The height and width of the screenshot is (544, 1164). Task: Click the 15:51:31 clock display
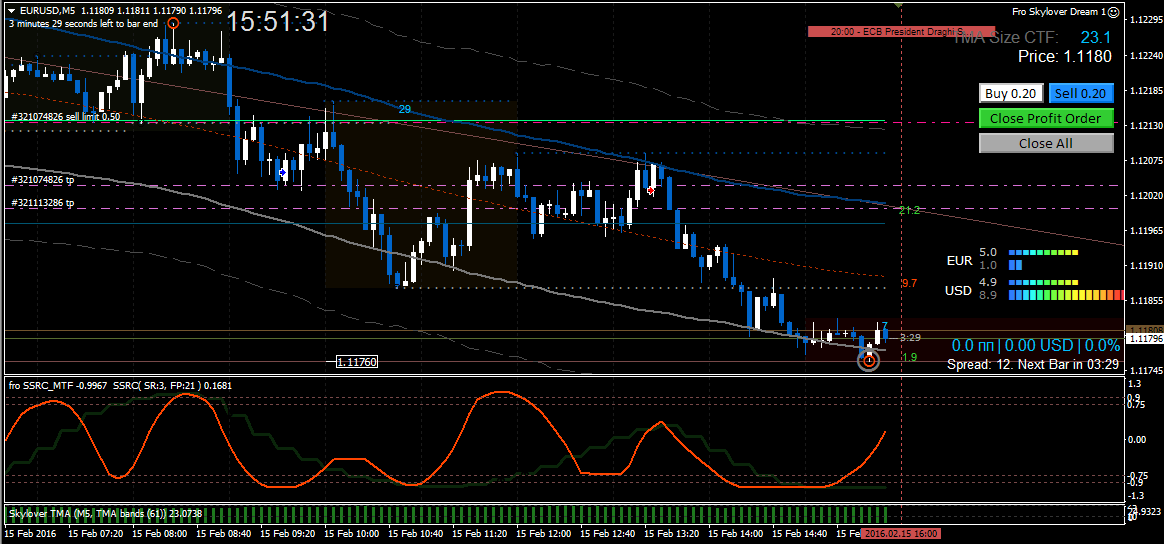[x=278, y=22]
